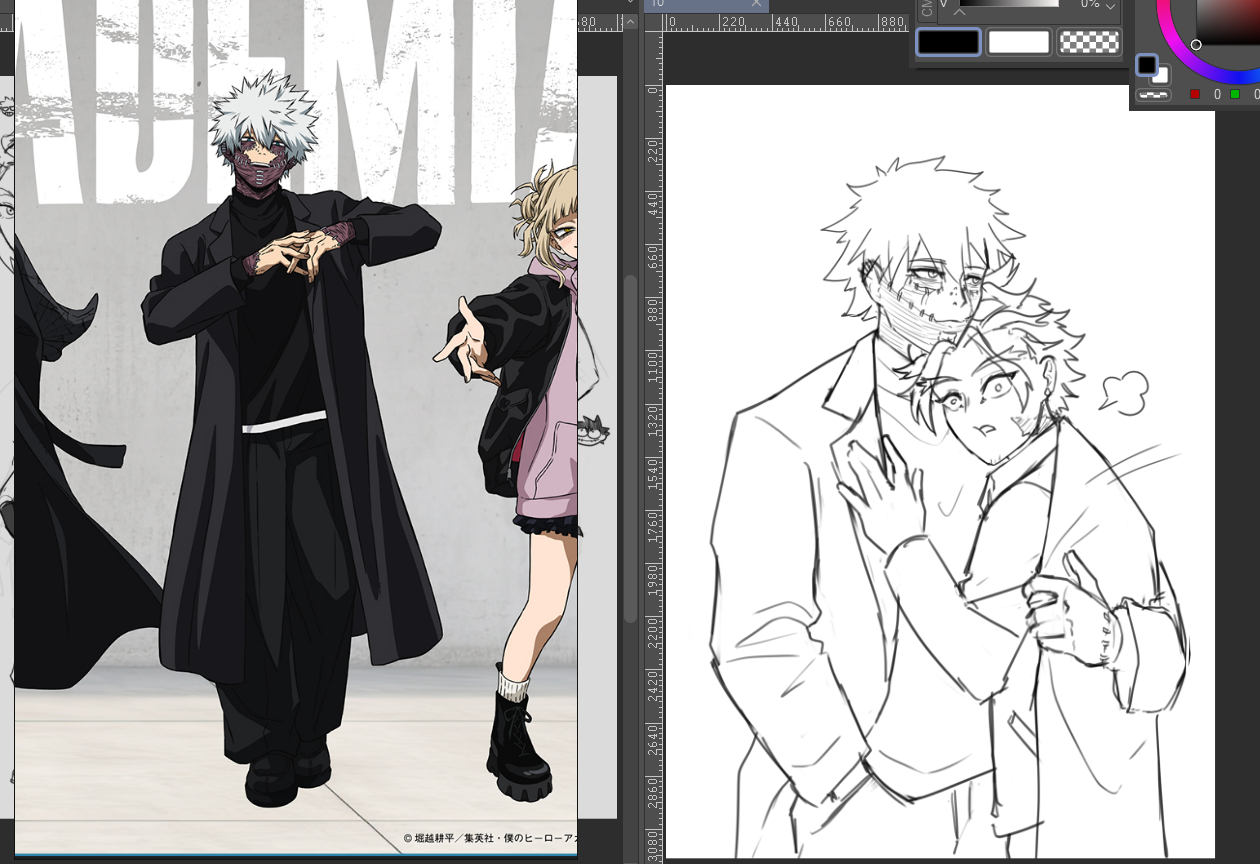Activate white sub color icon beside color wheel
Viewport: 1260px width, 864px height.
pos(1162,76)
